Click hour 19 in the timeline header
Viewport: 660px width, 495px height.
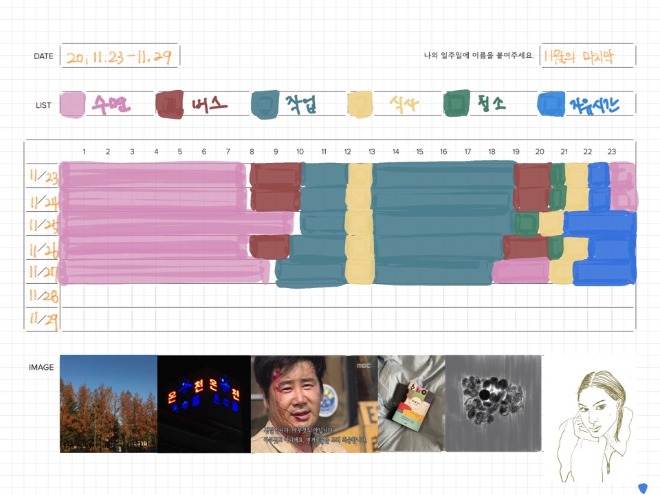click(516, 152)
